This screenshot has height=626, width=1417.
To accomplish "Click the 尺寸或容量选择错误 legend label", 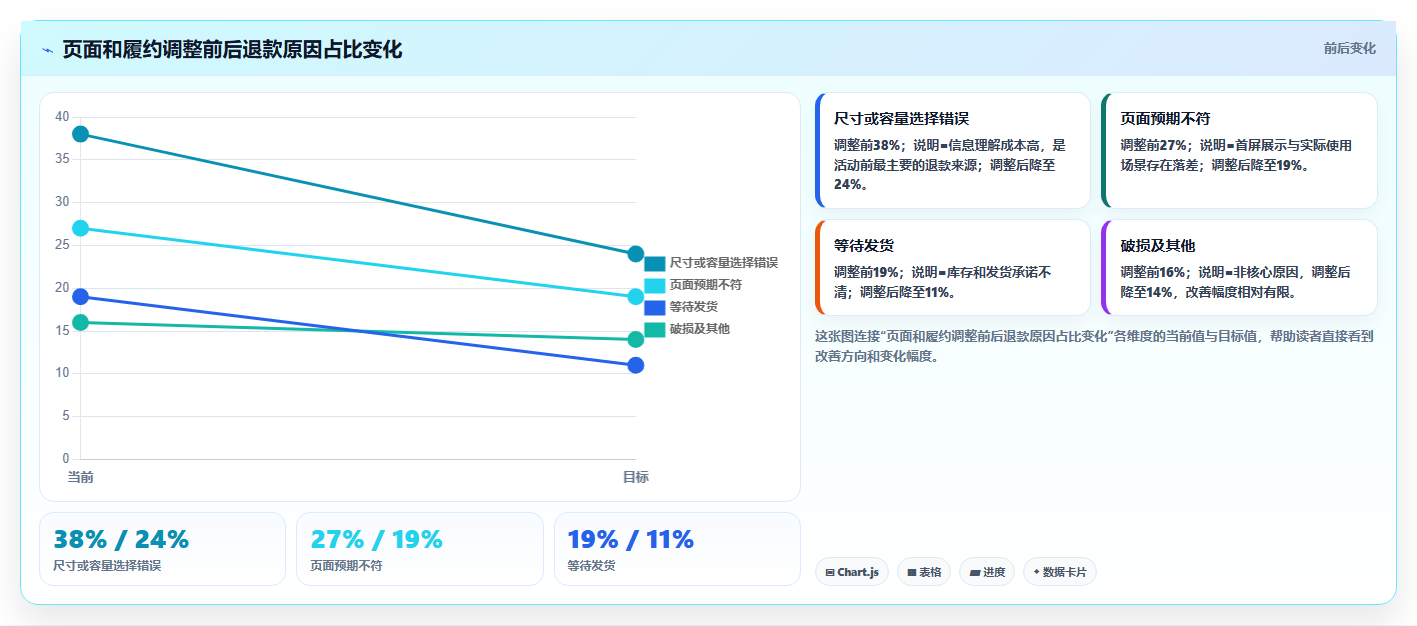I will 724,263.
